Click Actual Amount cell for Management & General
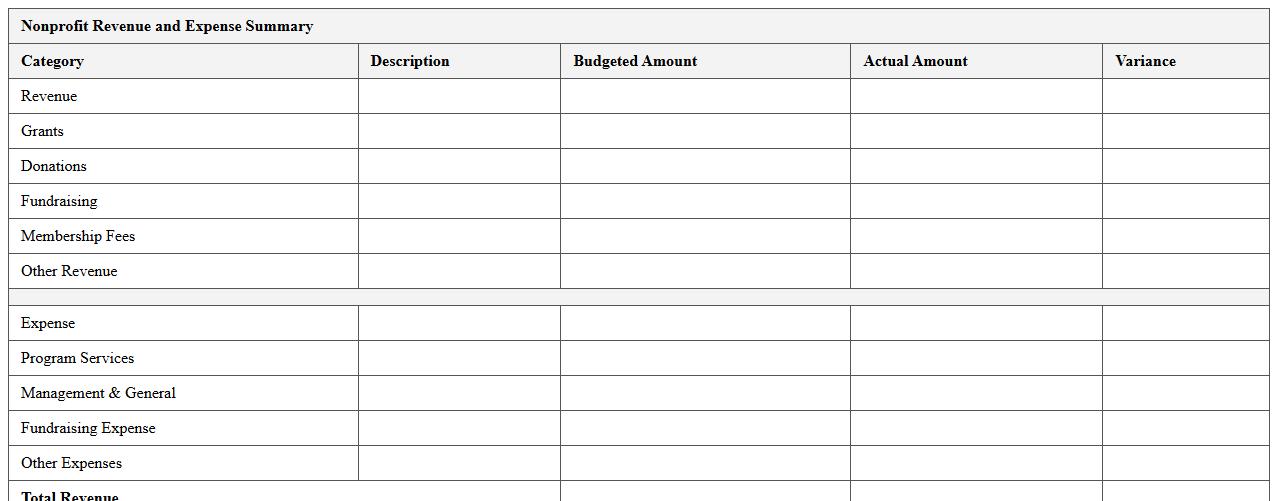 pos(976,393)
